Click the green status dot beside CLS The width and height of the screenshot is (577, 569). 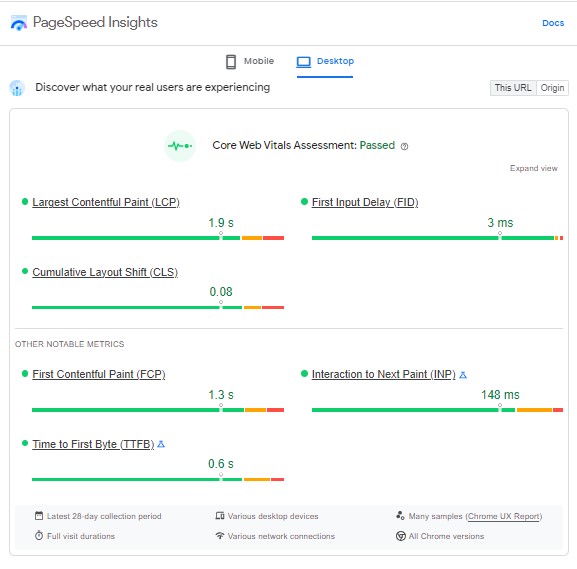25,271
